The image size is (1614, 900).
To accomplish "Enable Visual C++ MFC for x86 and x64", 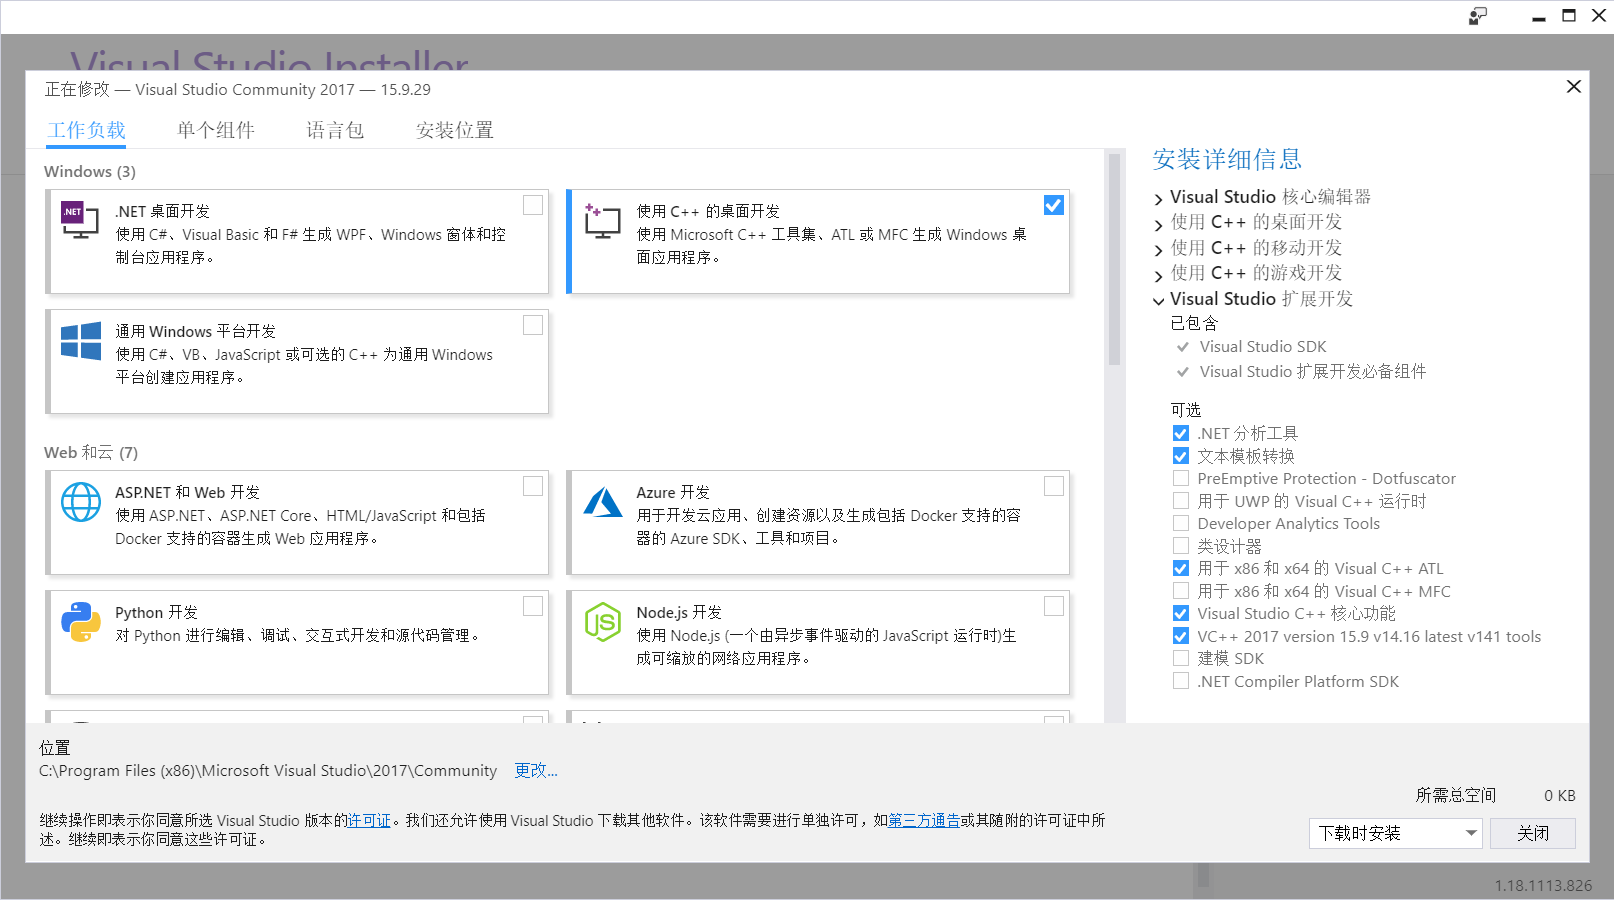I will coord(1181,591).
